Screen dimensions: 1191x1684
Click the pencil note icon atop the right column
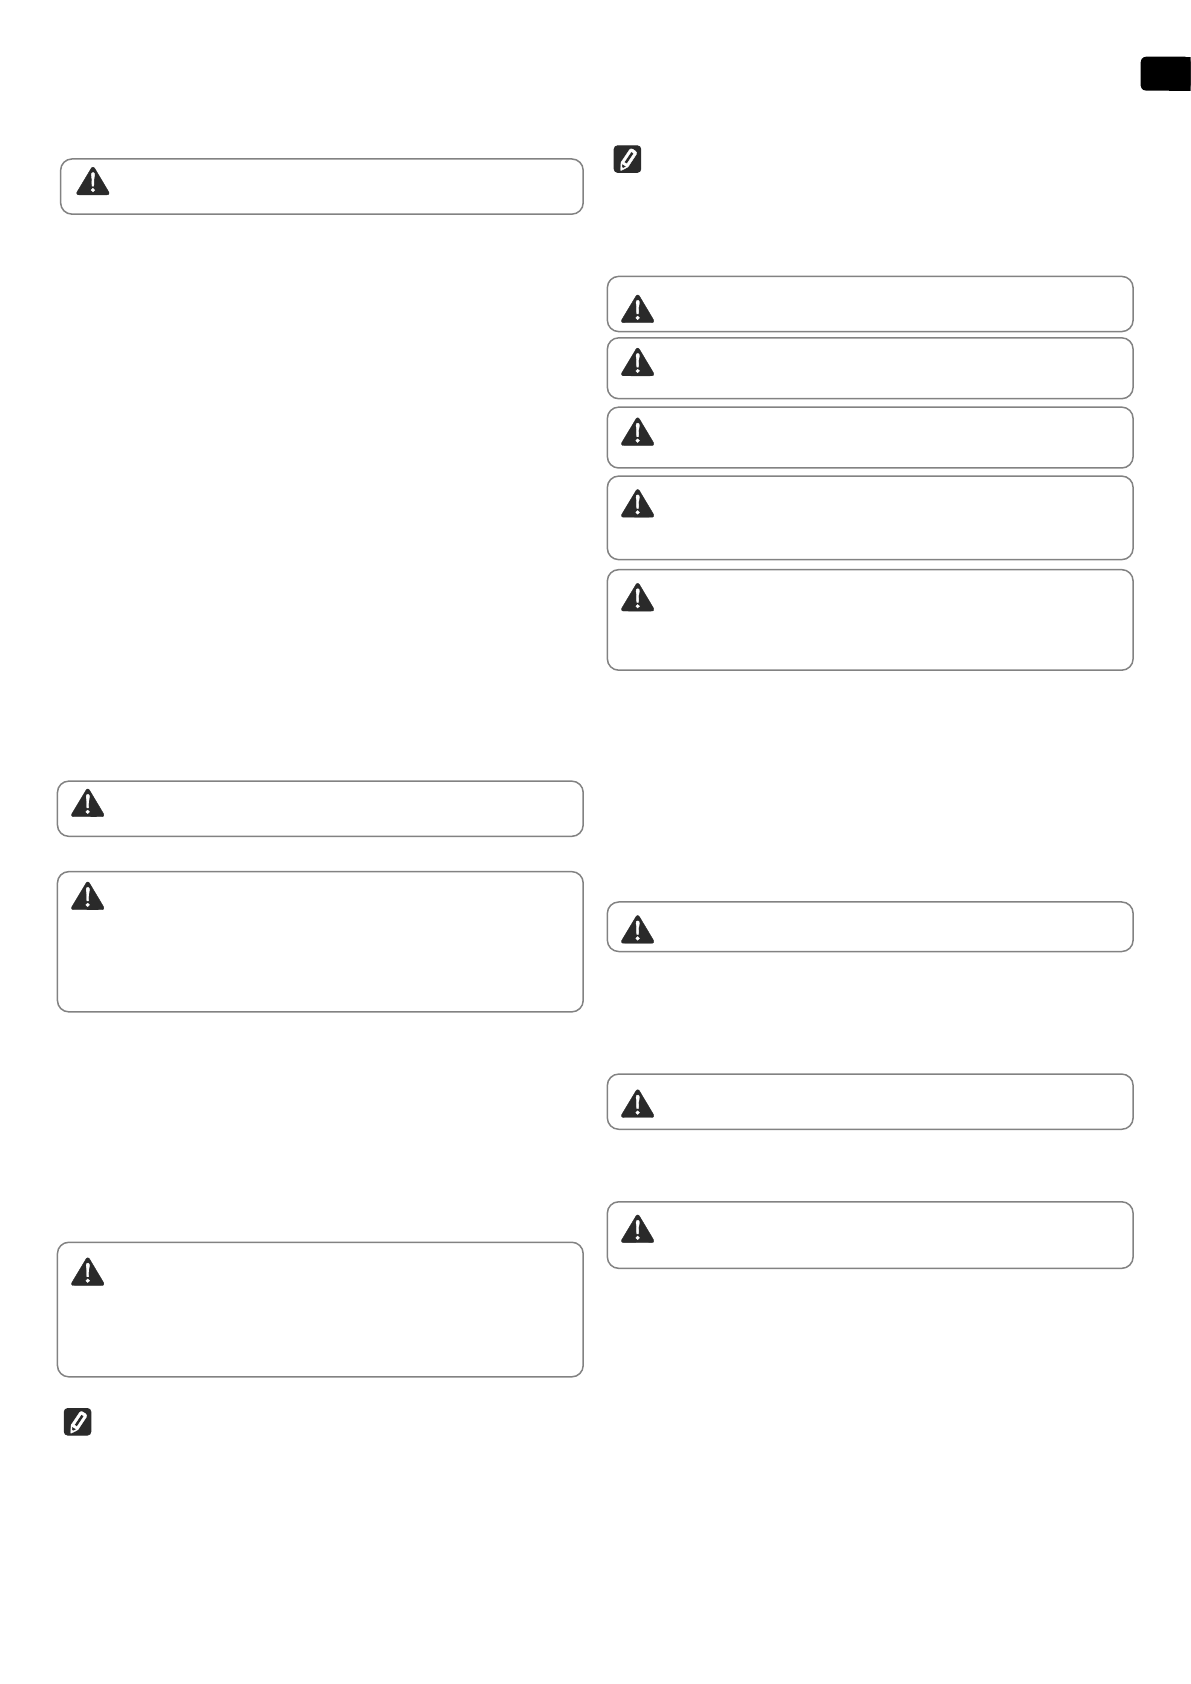(x=627, y=160)
